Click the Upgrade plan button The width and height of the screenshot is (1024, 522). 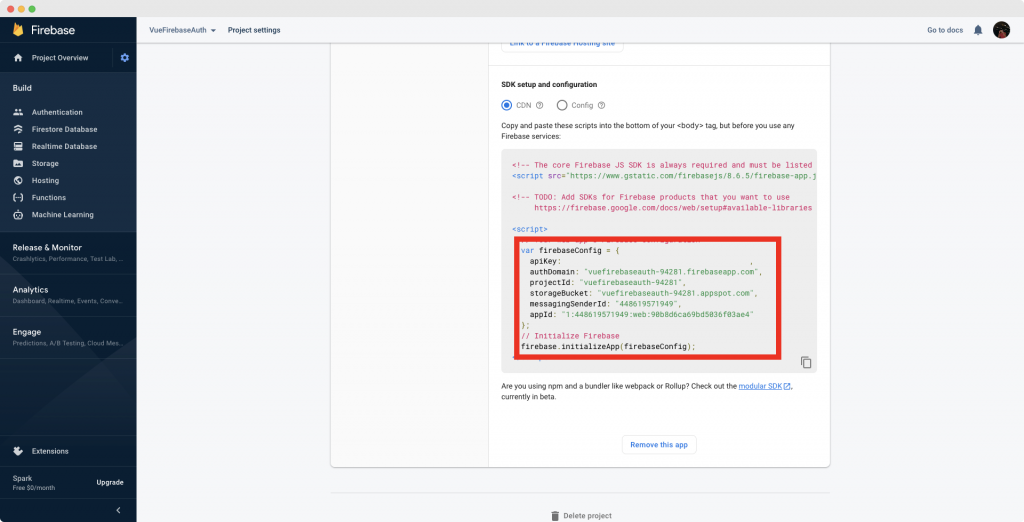(110, 482)
